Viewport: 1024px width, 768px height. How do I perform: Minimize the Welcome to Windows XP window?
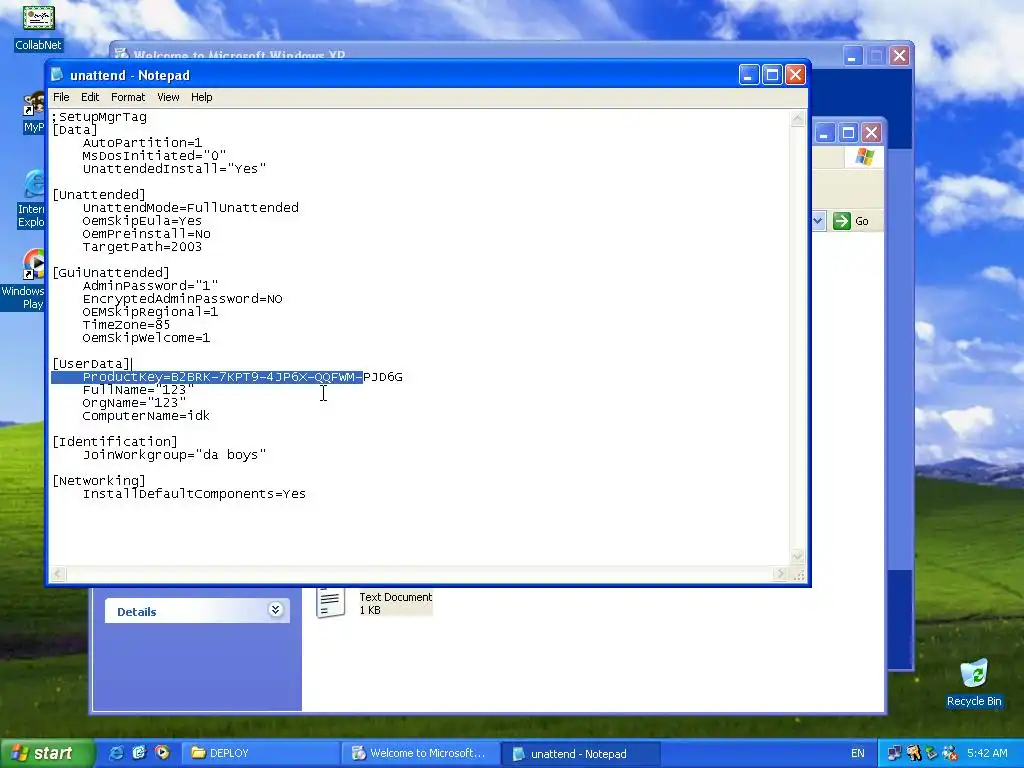(852, 56)
